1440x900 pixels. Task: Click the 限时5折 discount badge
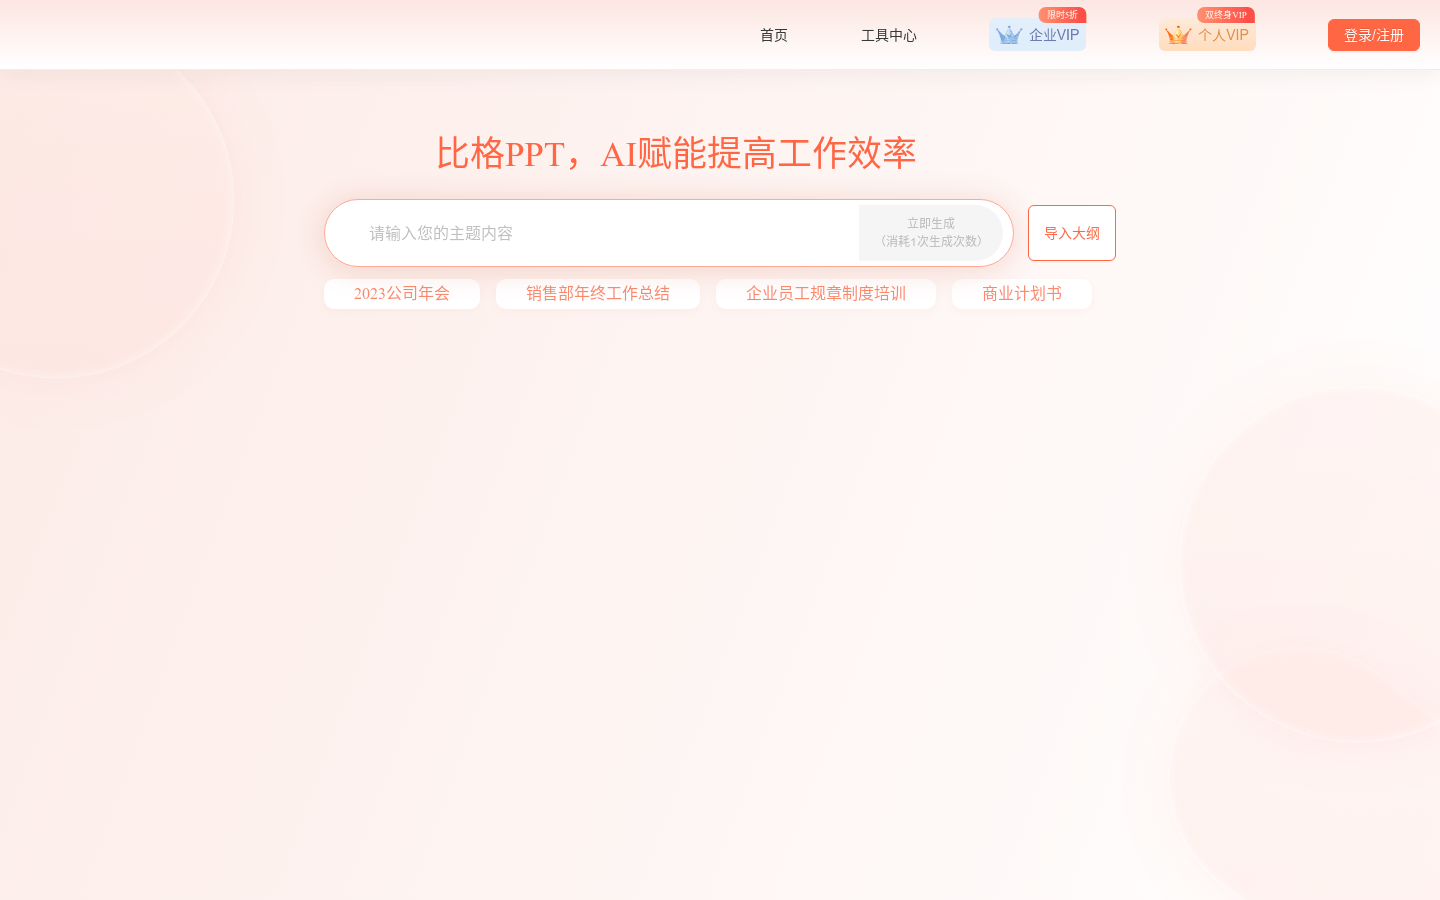(x=1062, y=15)
